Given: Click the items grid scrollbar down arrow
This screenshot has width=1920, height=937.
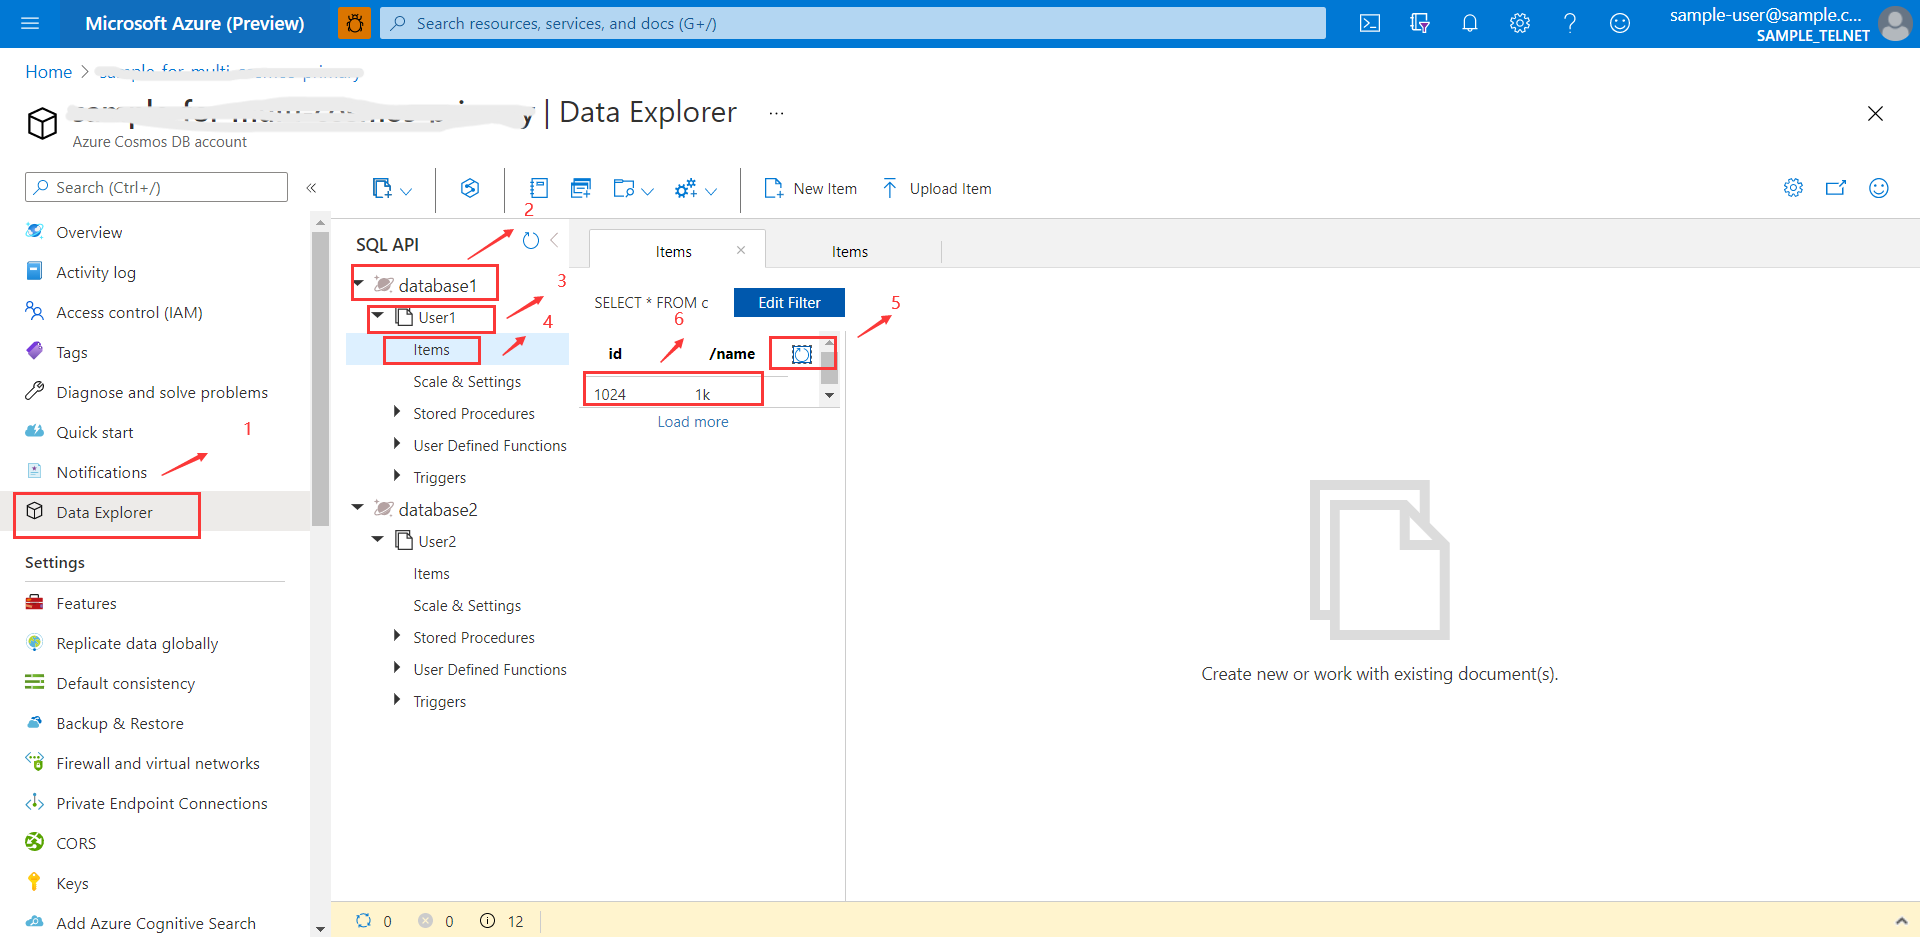Looking at the screenshot, I should [829, 395].
